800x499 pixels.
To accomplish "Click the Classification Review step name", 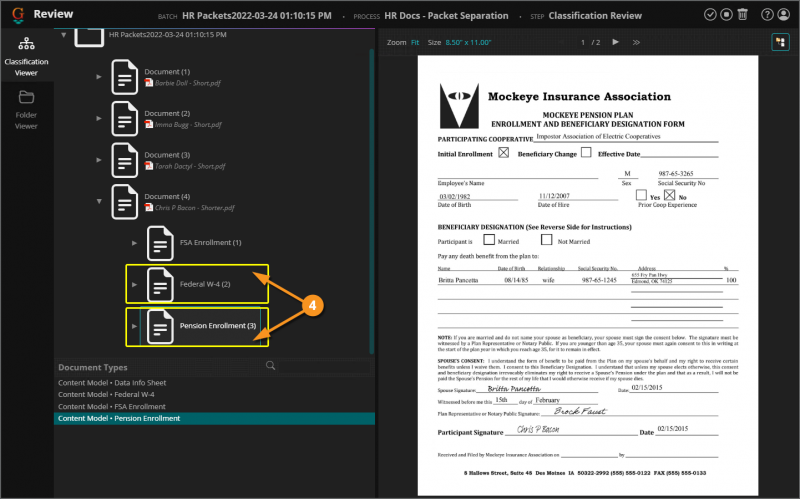I will (x=595, y=16).
